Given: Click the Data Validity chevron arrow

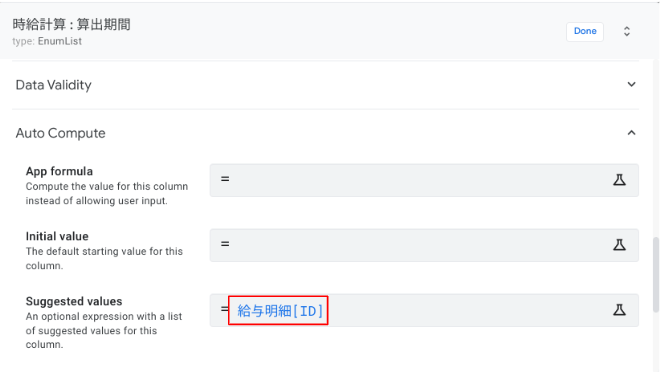Looking at the screenshot, I should tap(631, 84).
